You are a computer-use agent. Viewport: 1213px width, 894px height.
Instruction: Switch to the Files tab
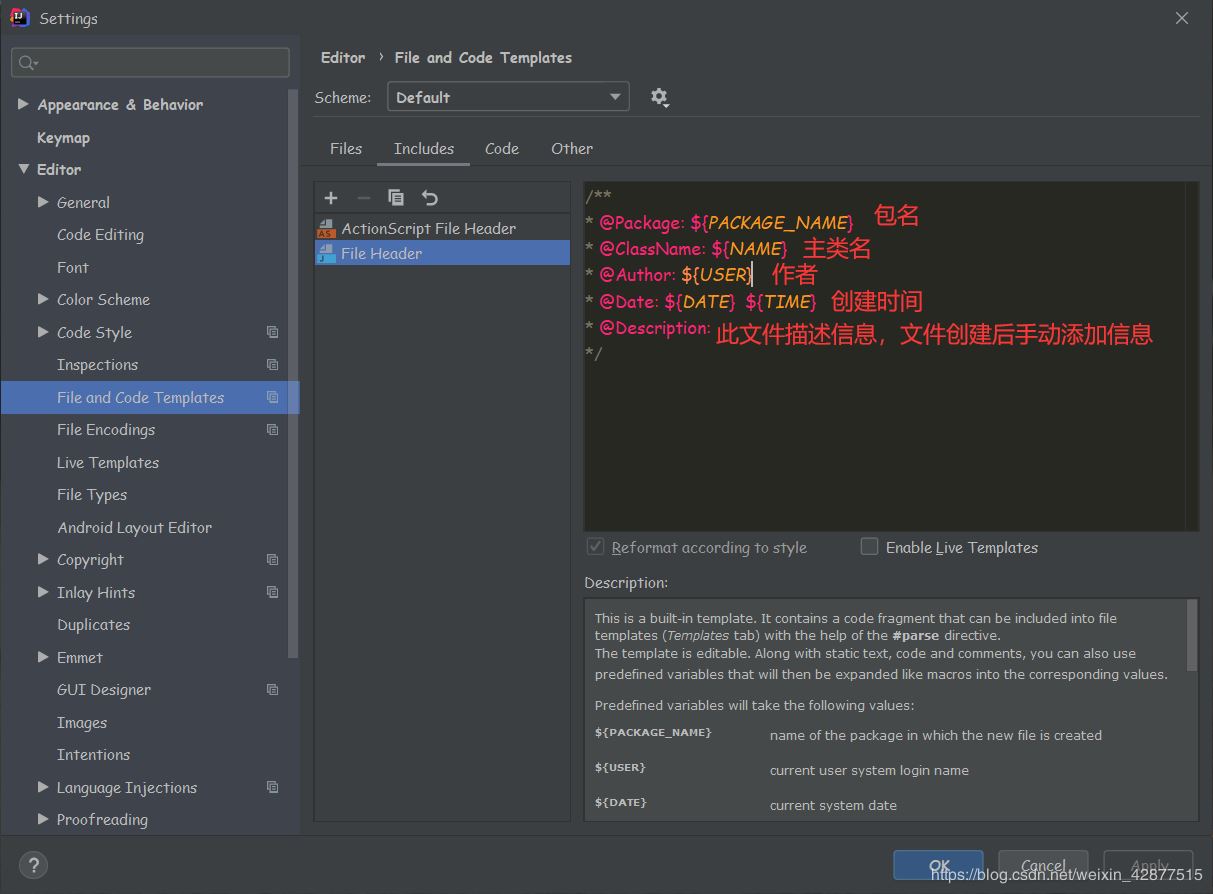tap(346, 148)
